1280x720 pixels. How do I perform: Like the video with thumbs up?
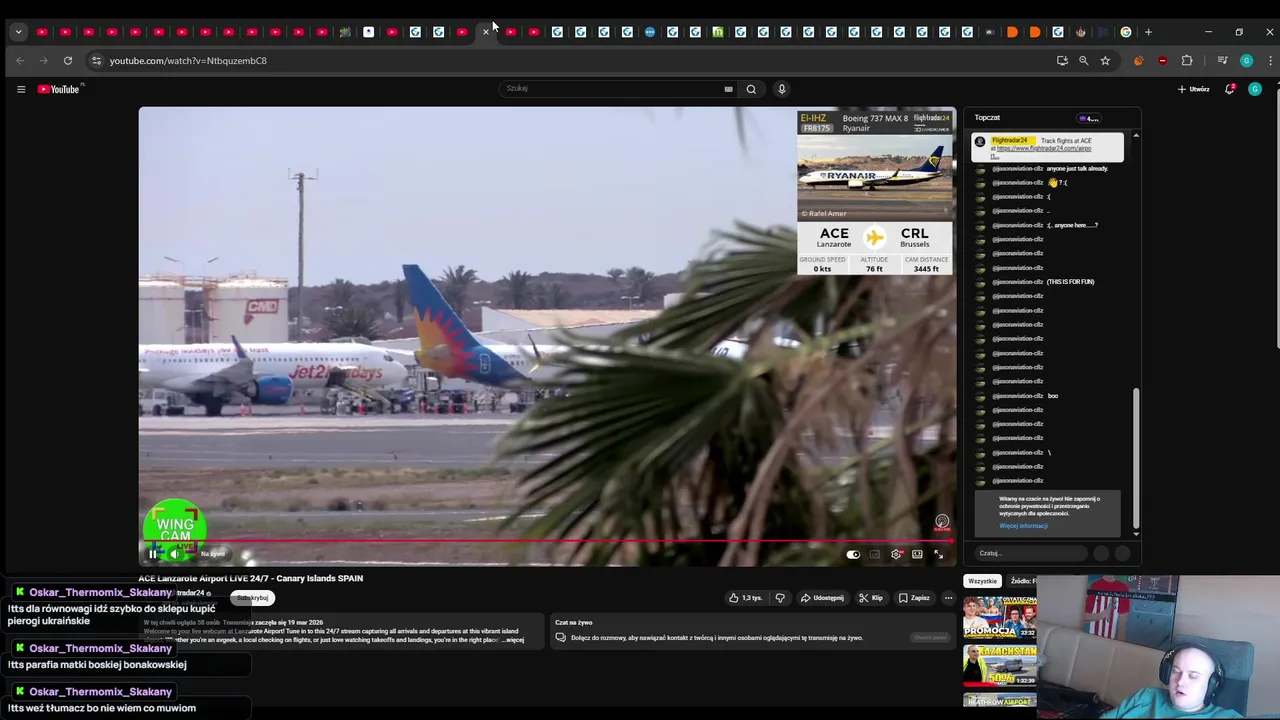tap(746, 598)
